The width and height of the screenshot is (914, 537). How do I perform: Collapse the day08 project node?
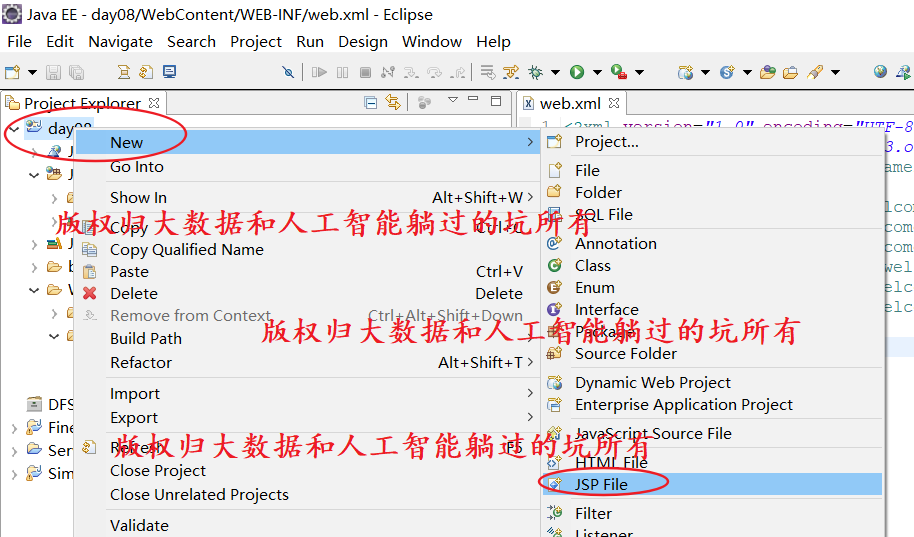pos(14,129)
